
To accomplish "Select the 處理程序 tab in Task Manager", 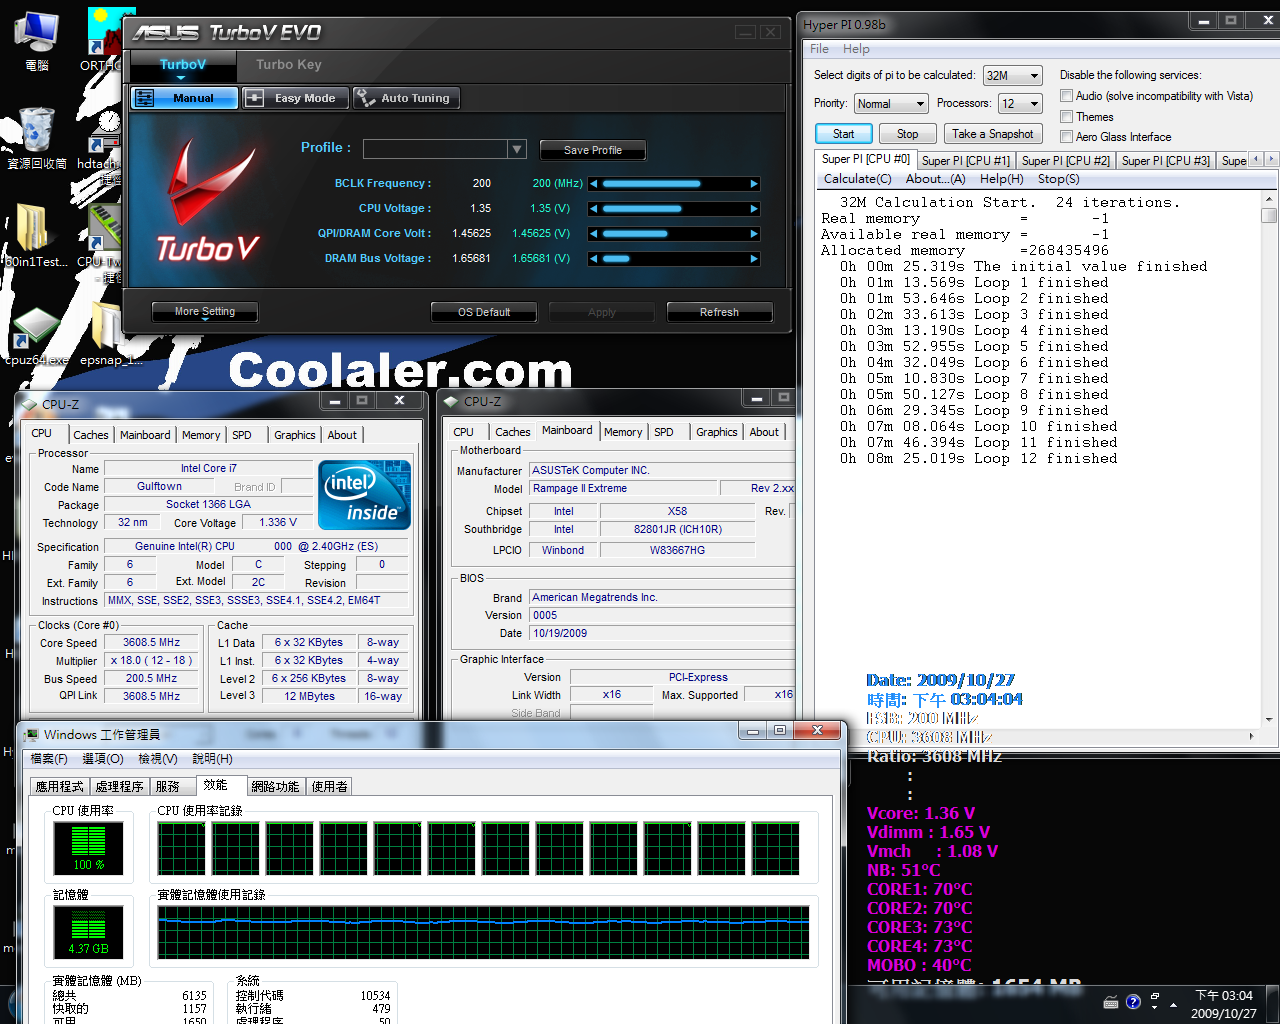I will (x=119, y=787).
